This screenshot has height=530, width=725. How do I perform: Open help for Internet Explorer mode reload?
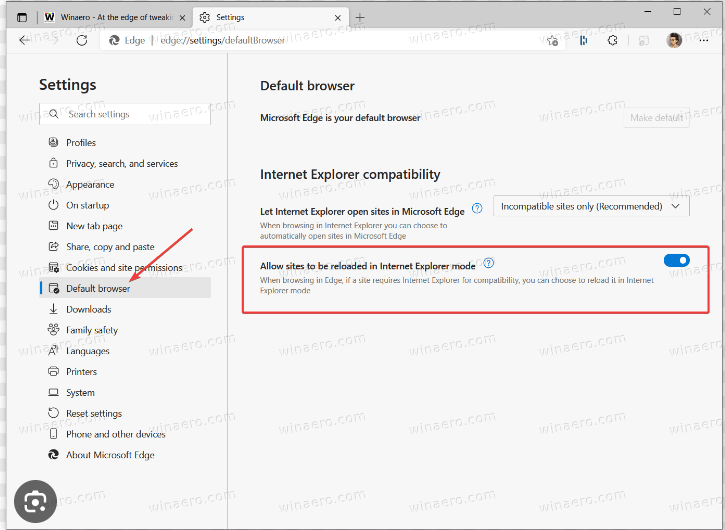489,263
